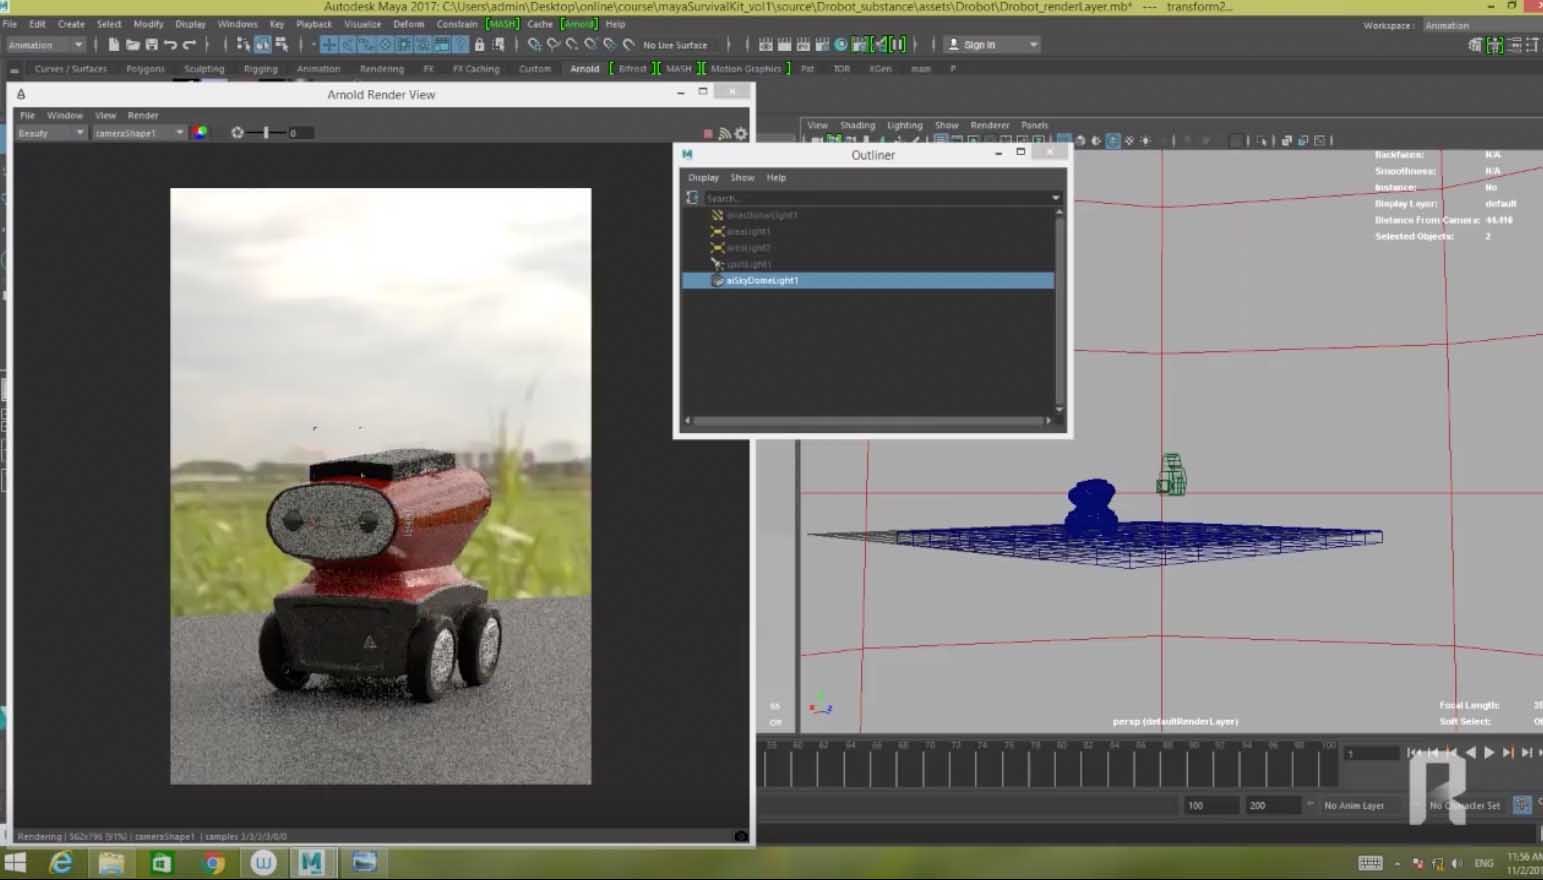This screenshot has width=1543, height=880.
Task: Click Render settings icon in status line
Action: 822,45
